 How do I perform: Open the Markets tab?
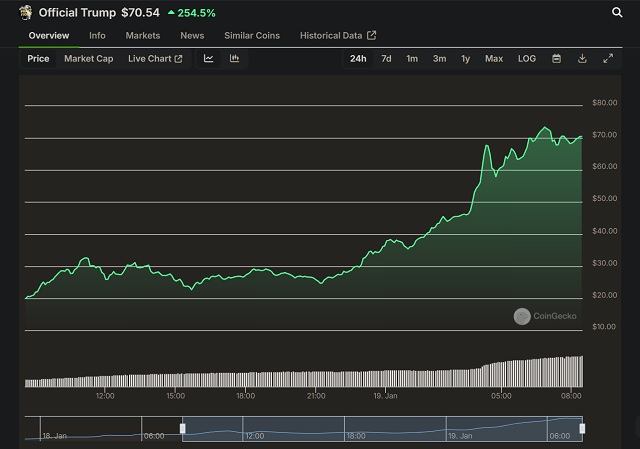coord(143,36)
